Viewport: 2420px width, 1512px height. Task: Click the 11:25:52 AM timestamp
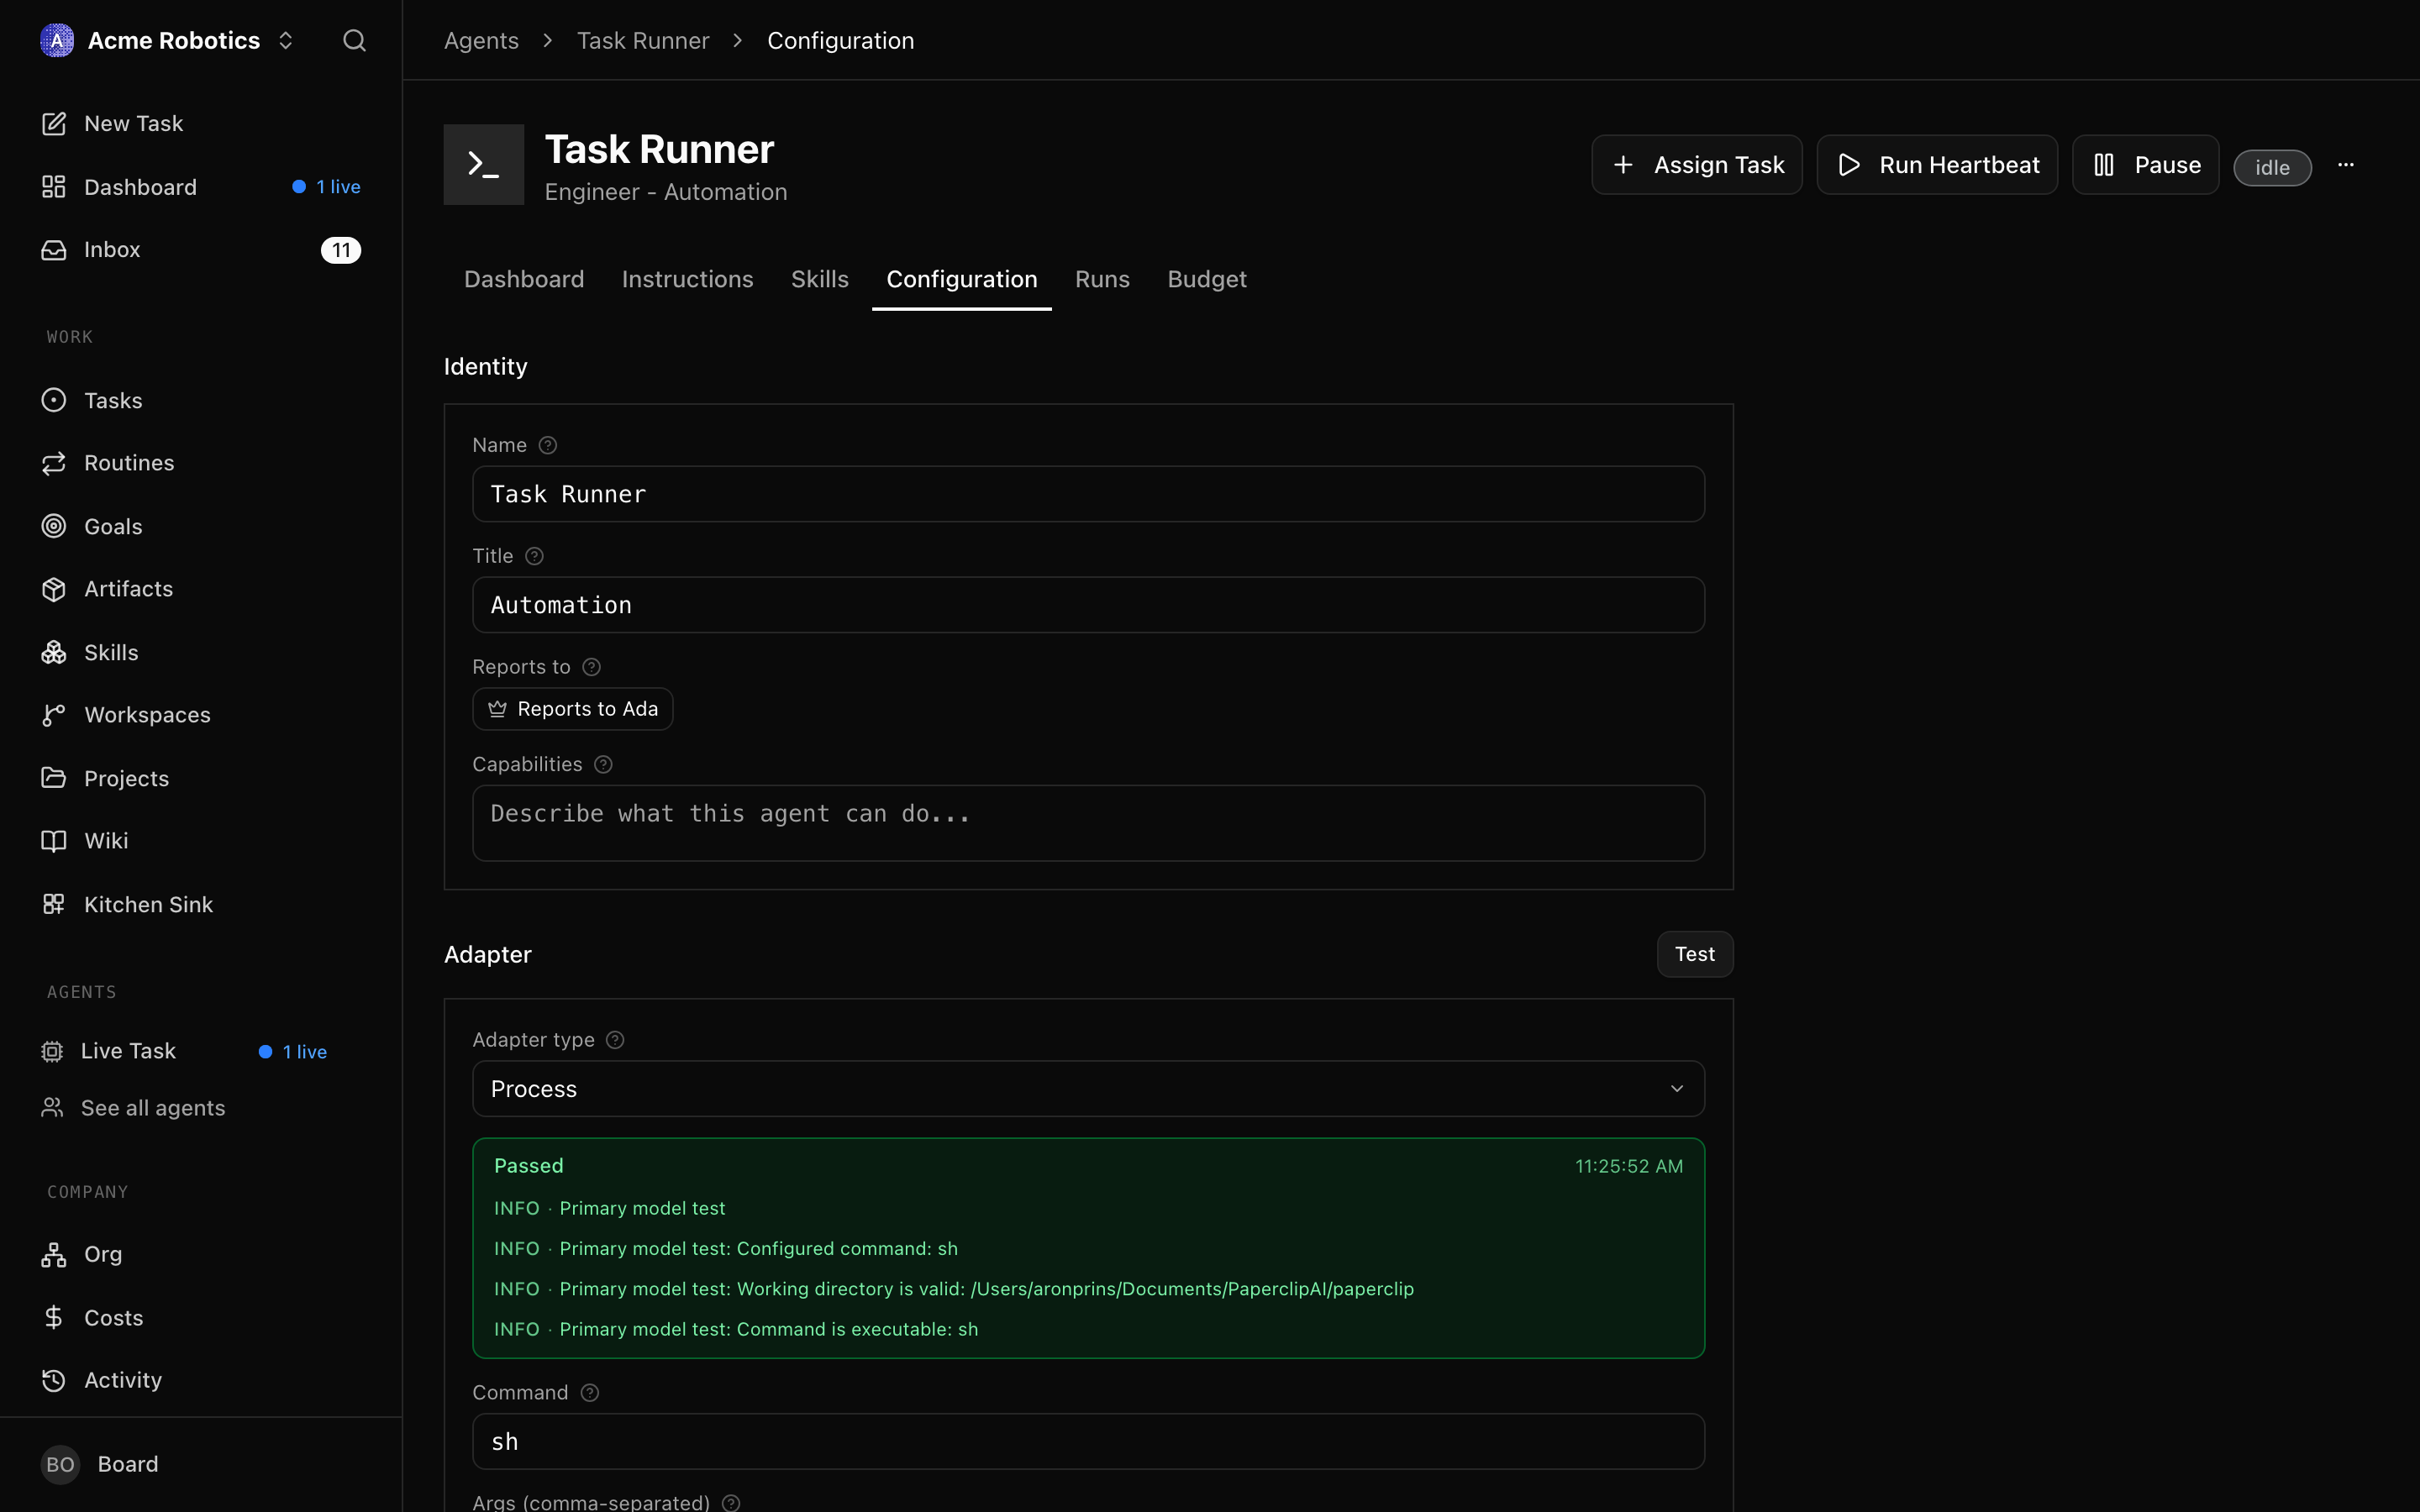[1629, 1166]
